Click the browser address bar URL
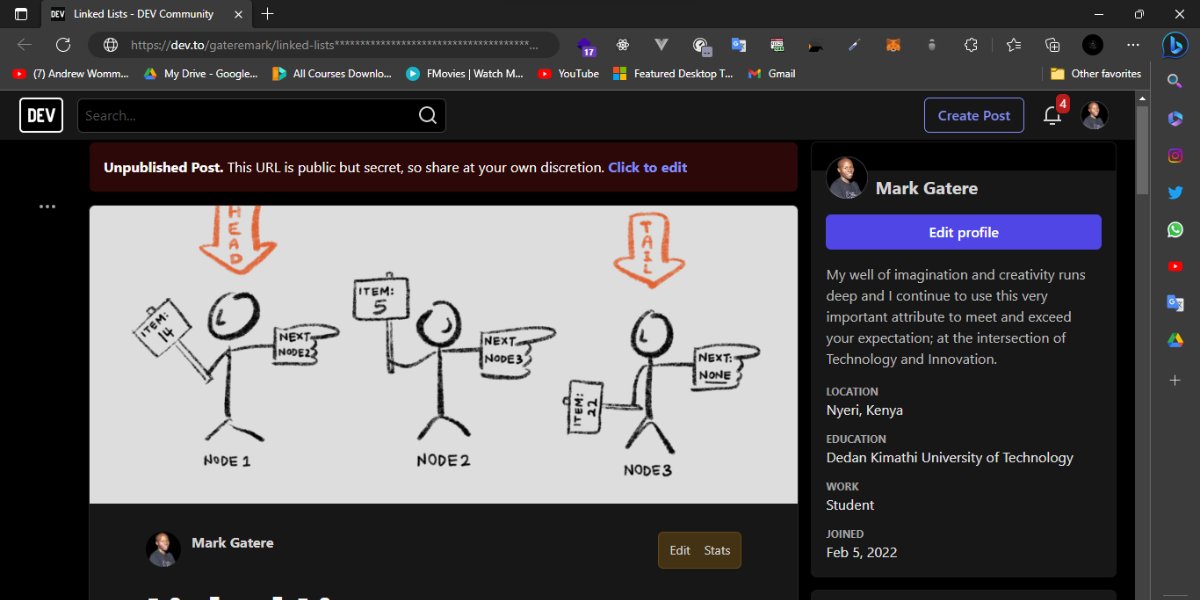 click(x=336, y=45)
